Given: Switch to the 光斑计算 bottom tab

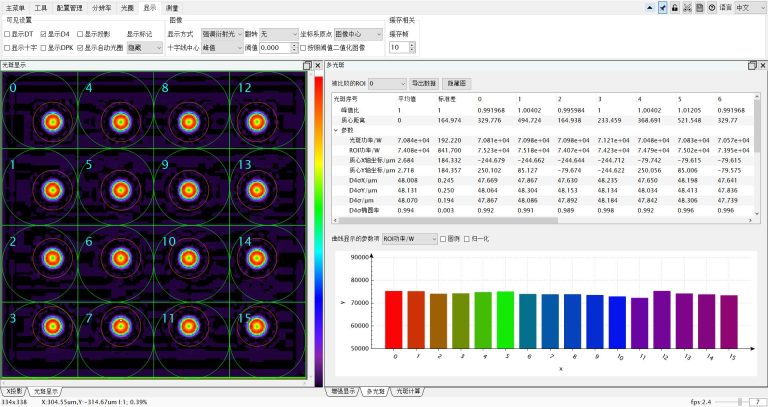Looking at the screenshot, I should [x=409, y=391].
